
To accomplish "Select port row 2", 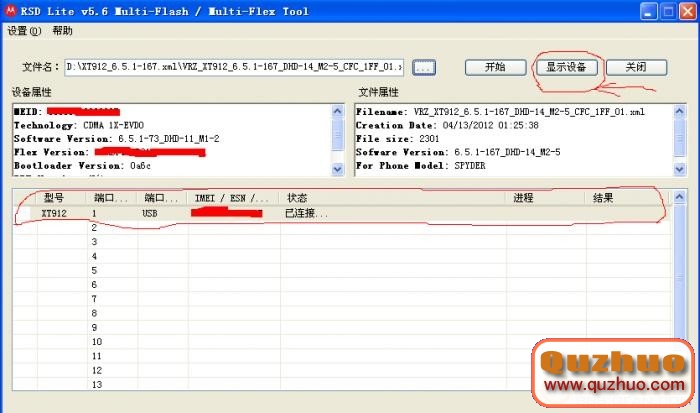I will pos(342,228).
